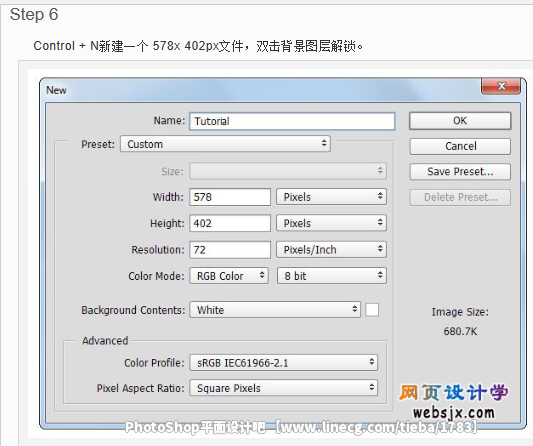Open the Height units dropdown (Pixels)
Screen dimensions: 533x446
click(x=331, y=223)
